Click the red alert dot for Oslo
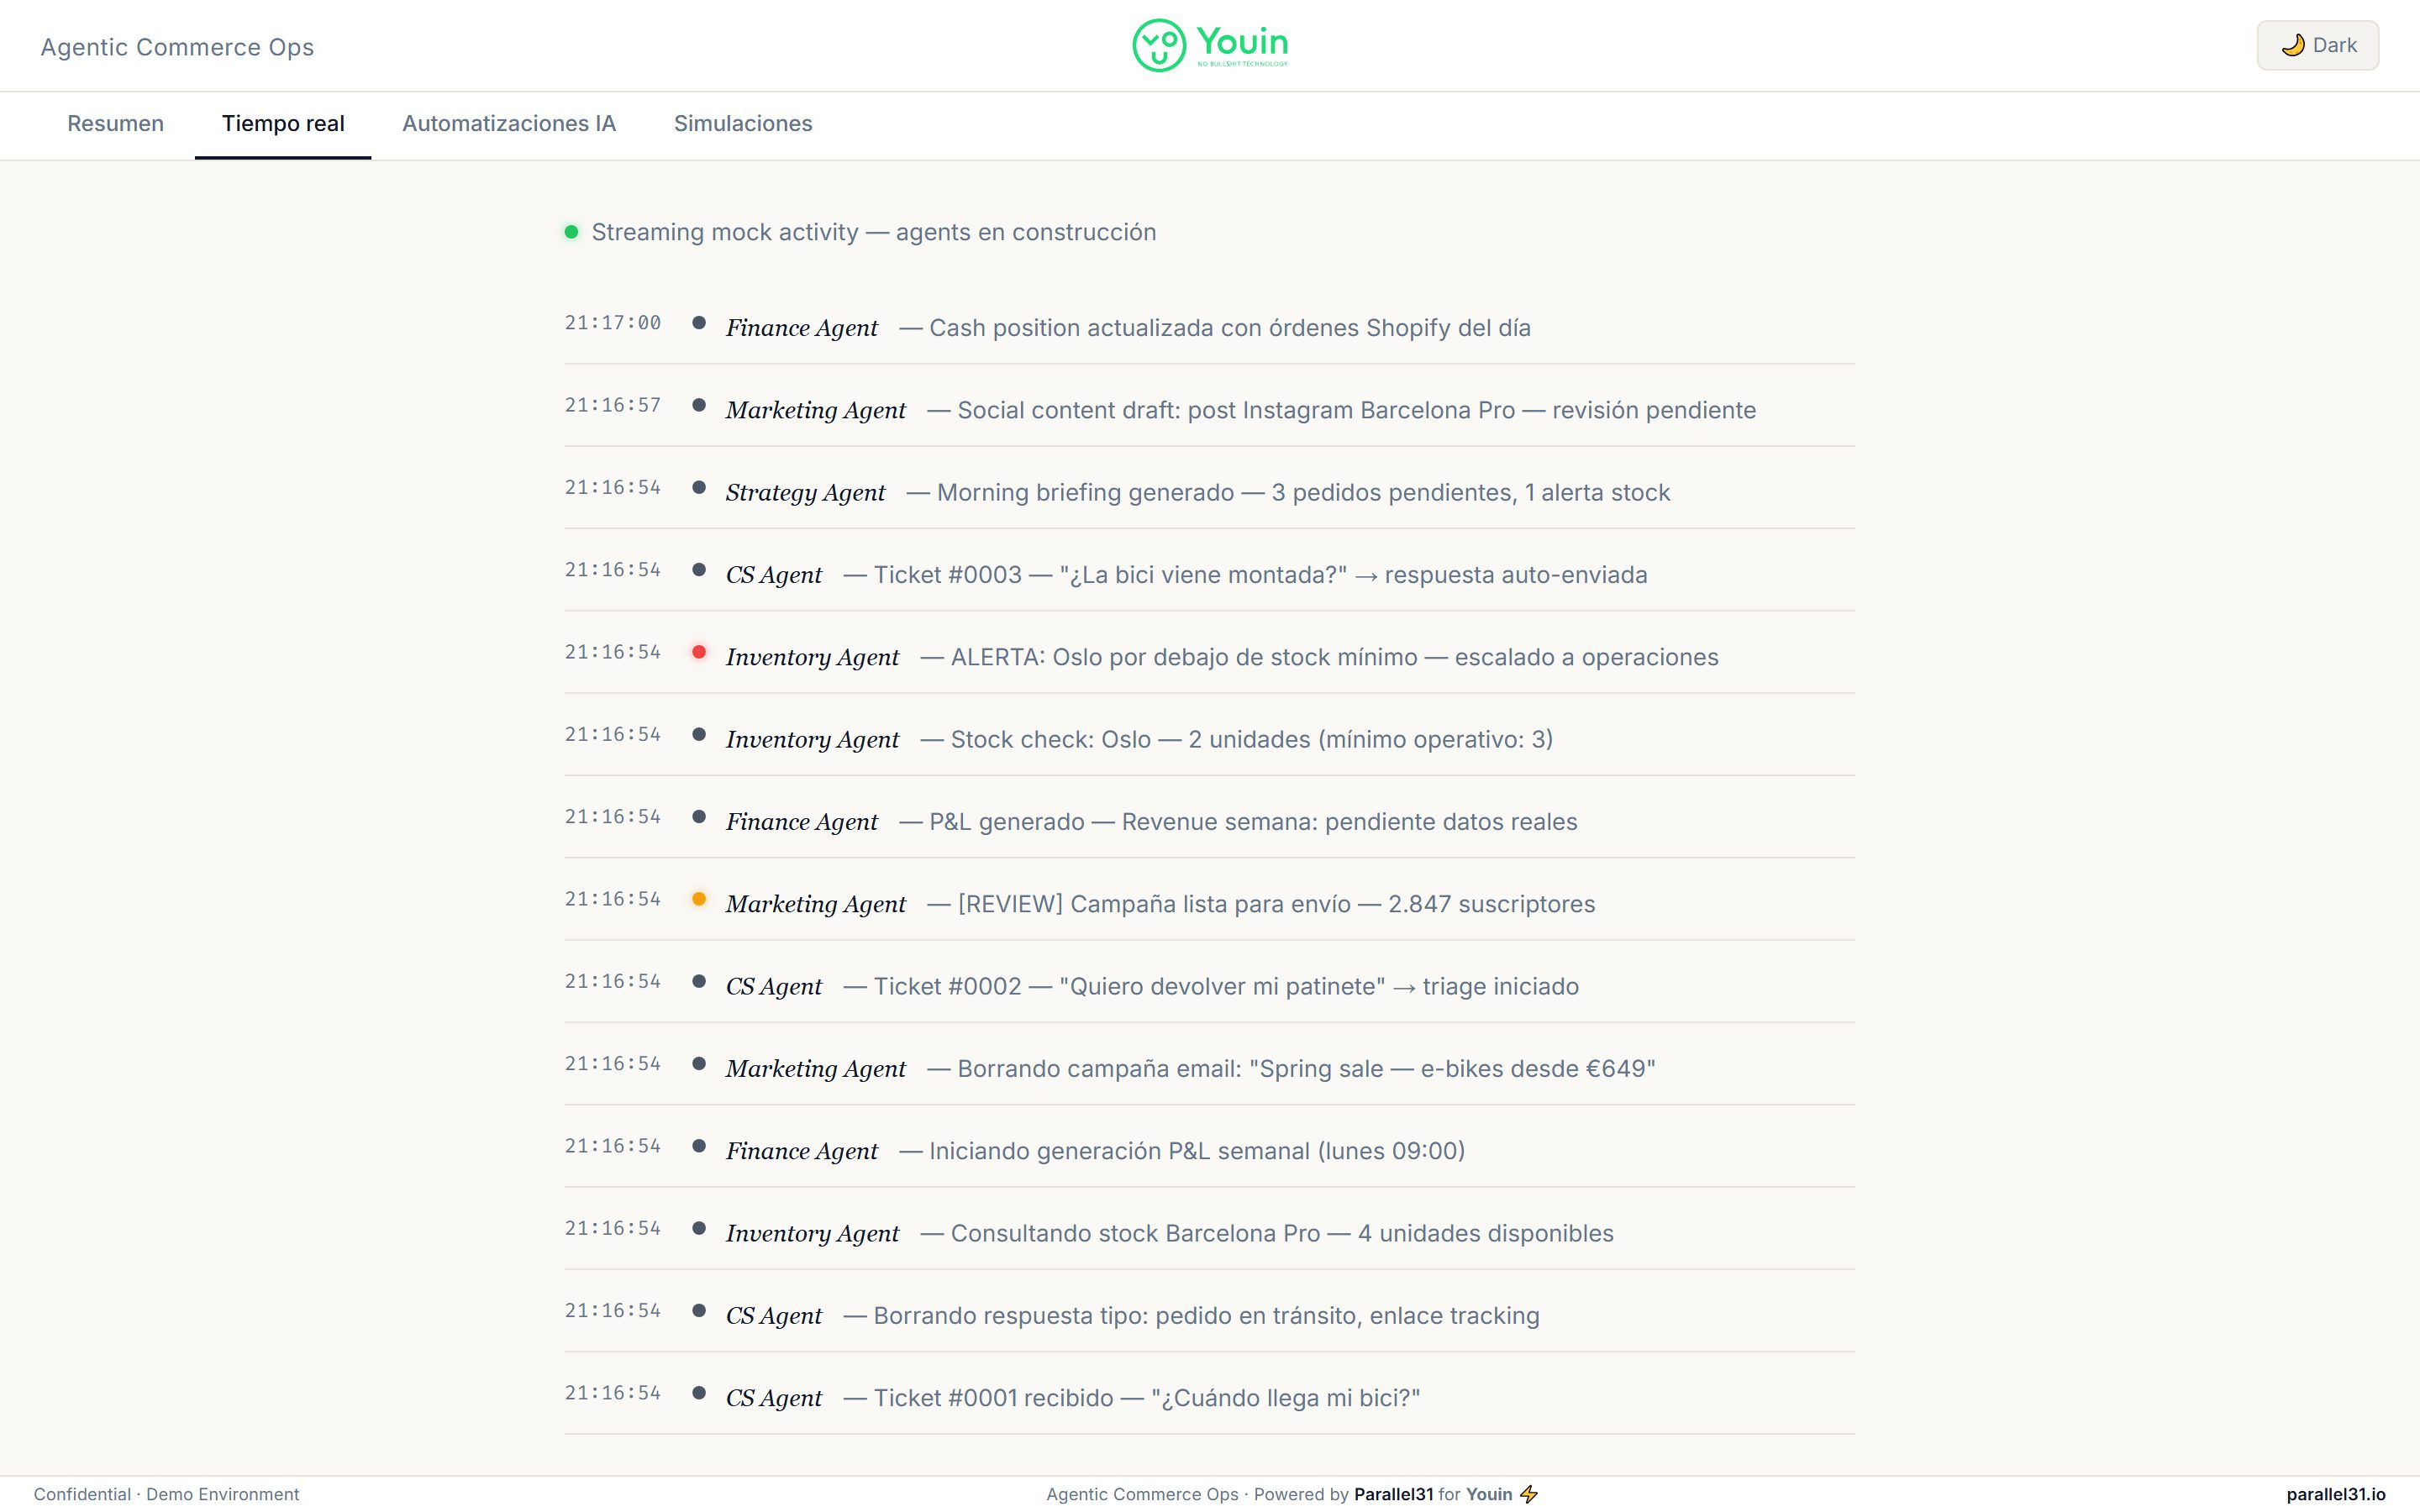2420x1512 pixels. point(699,652)
